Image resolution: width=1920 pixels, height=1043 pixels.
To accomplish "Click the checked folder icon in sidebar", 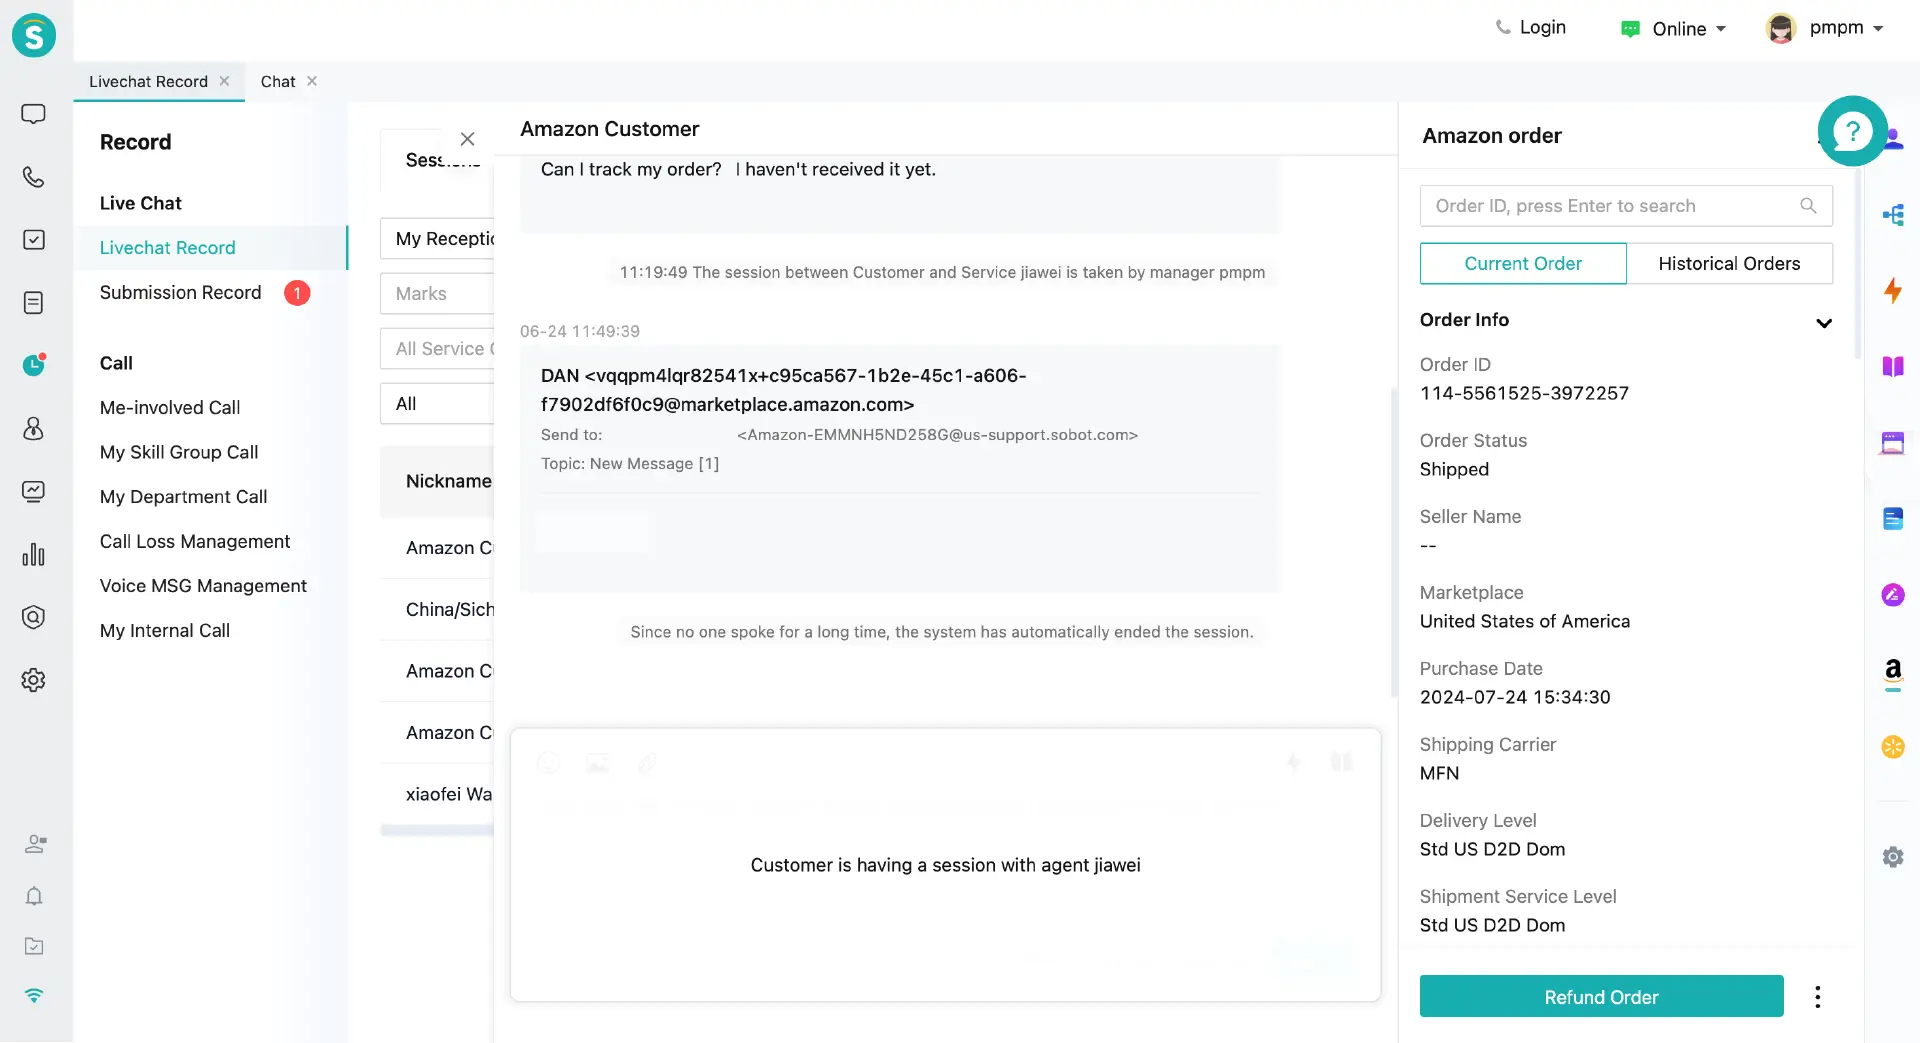I will point(34,946).
